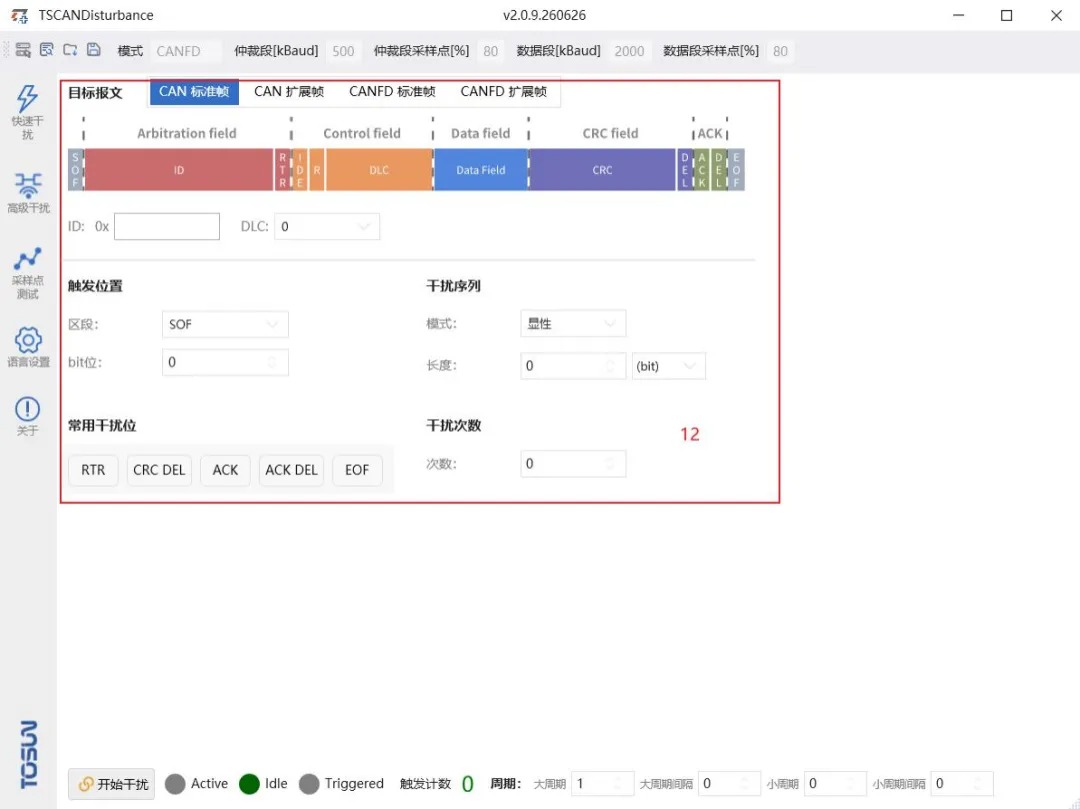Switch to the CANFD 标准帧 tab
The height and width of the screenshot is (809, 1080).
tap(392, 92)
